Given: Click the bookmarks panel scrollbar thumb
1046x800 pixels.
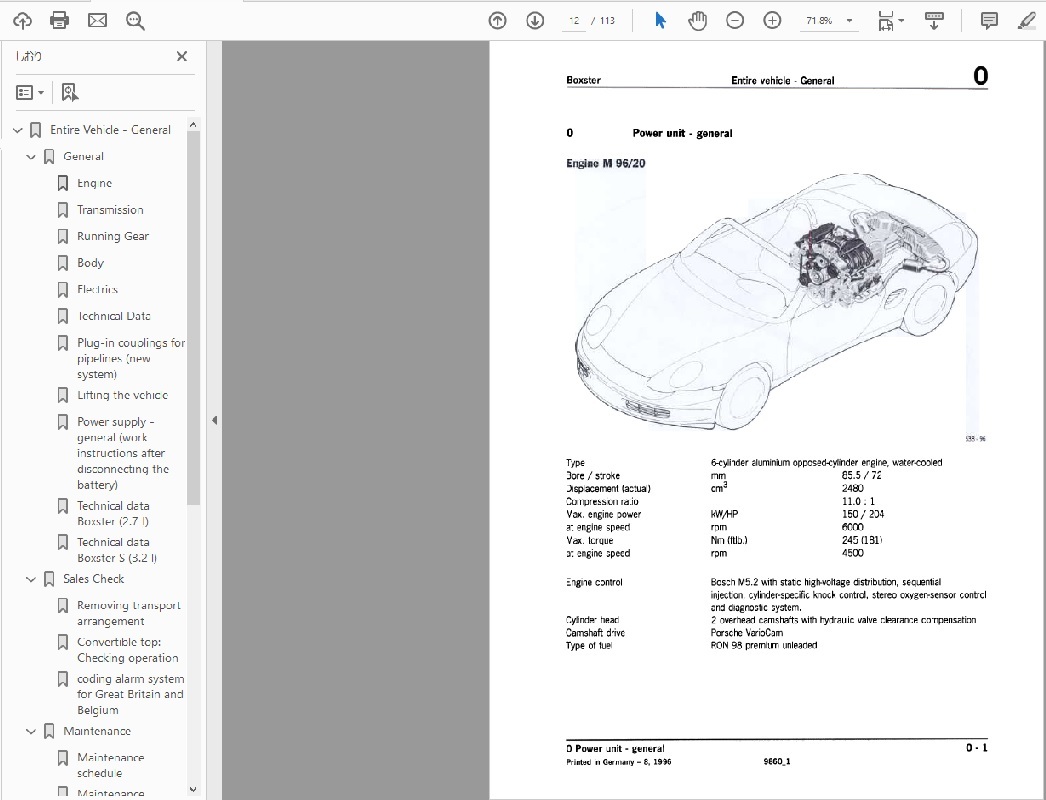Looking at the screenshot, I should click(193, 318).
